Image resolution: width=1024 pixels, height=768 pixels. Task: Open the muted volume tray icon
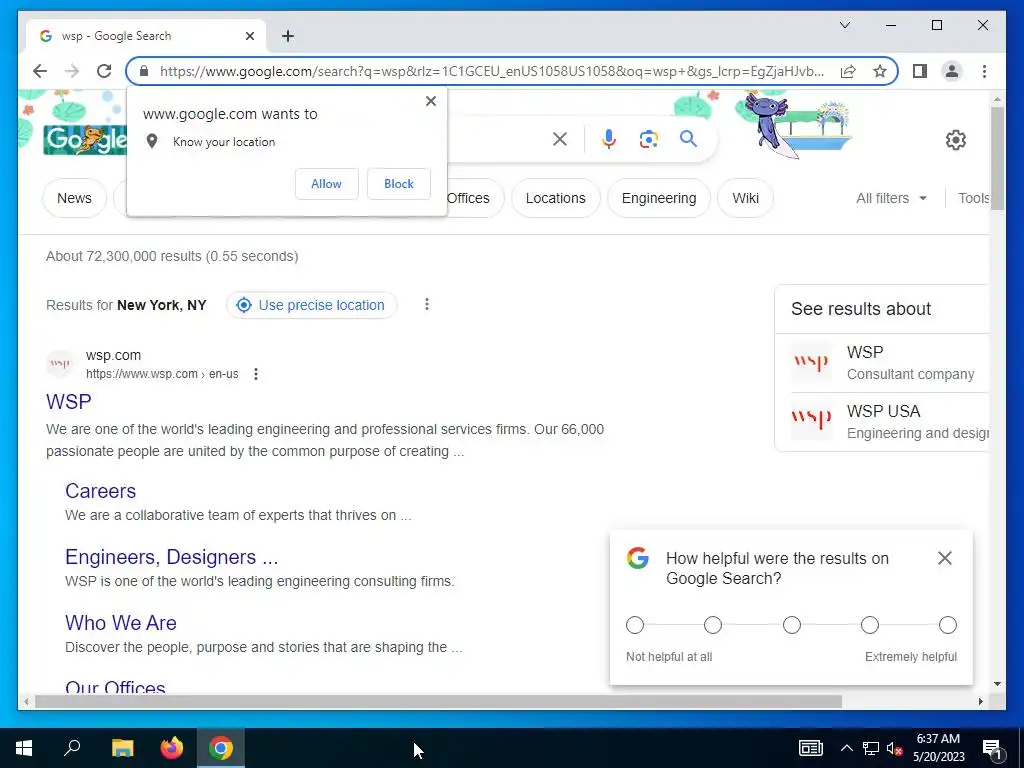tap(894, 748)
